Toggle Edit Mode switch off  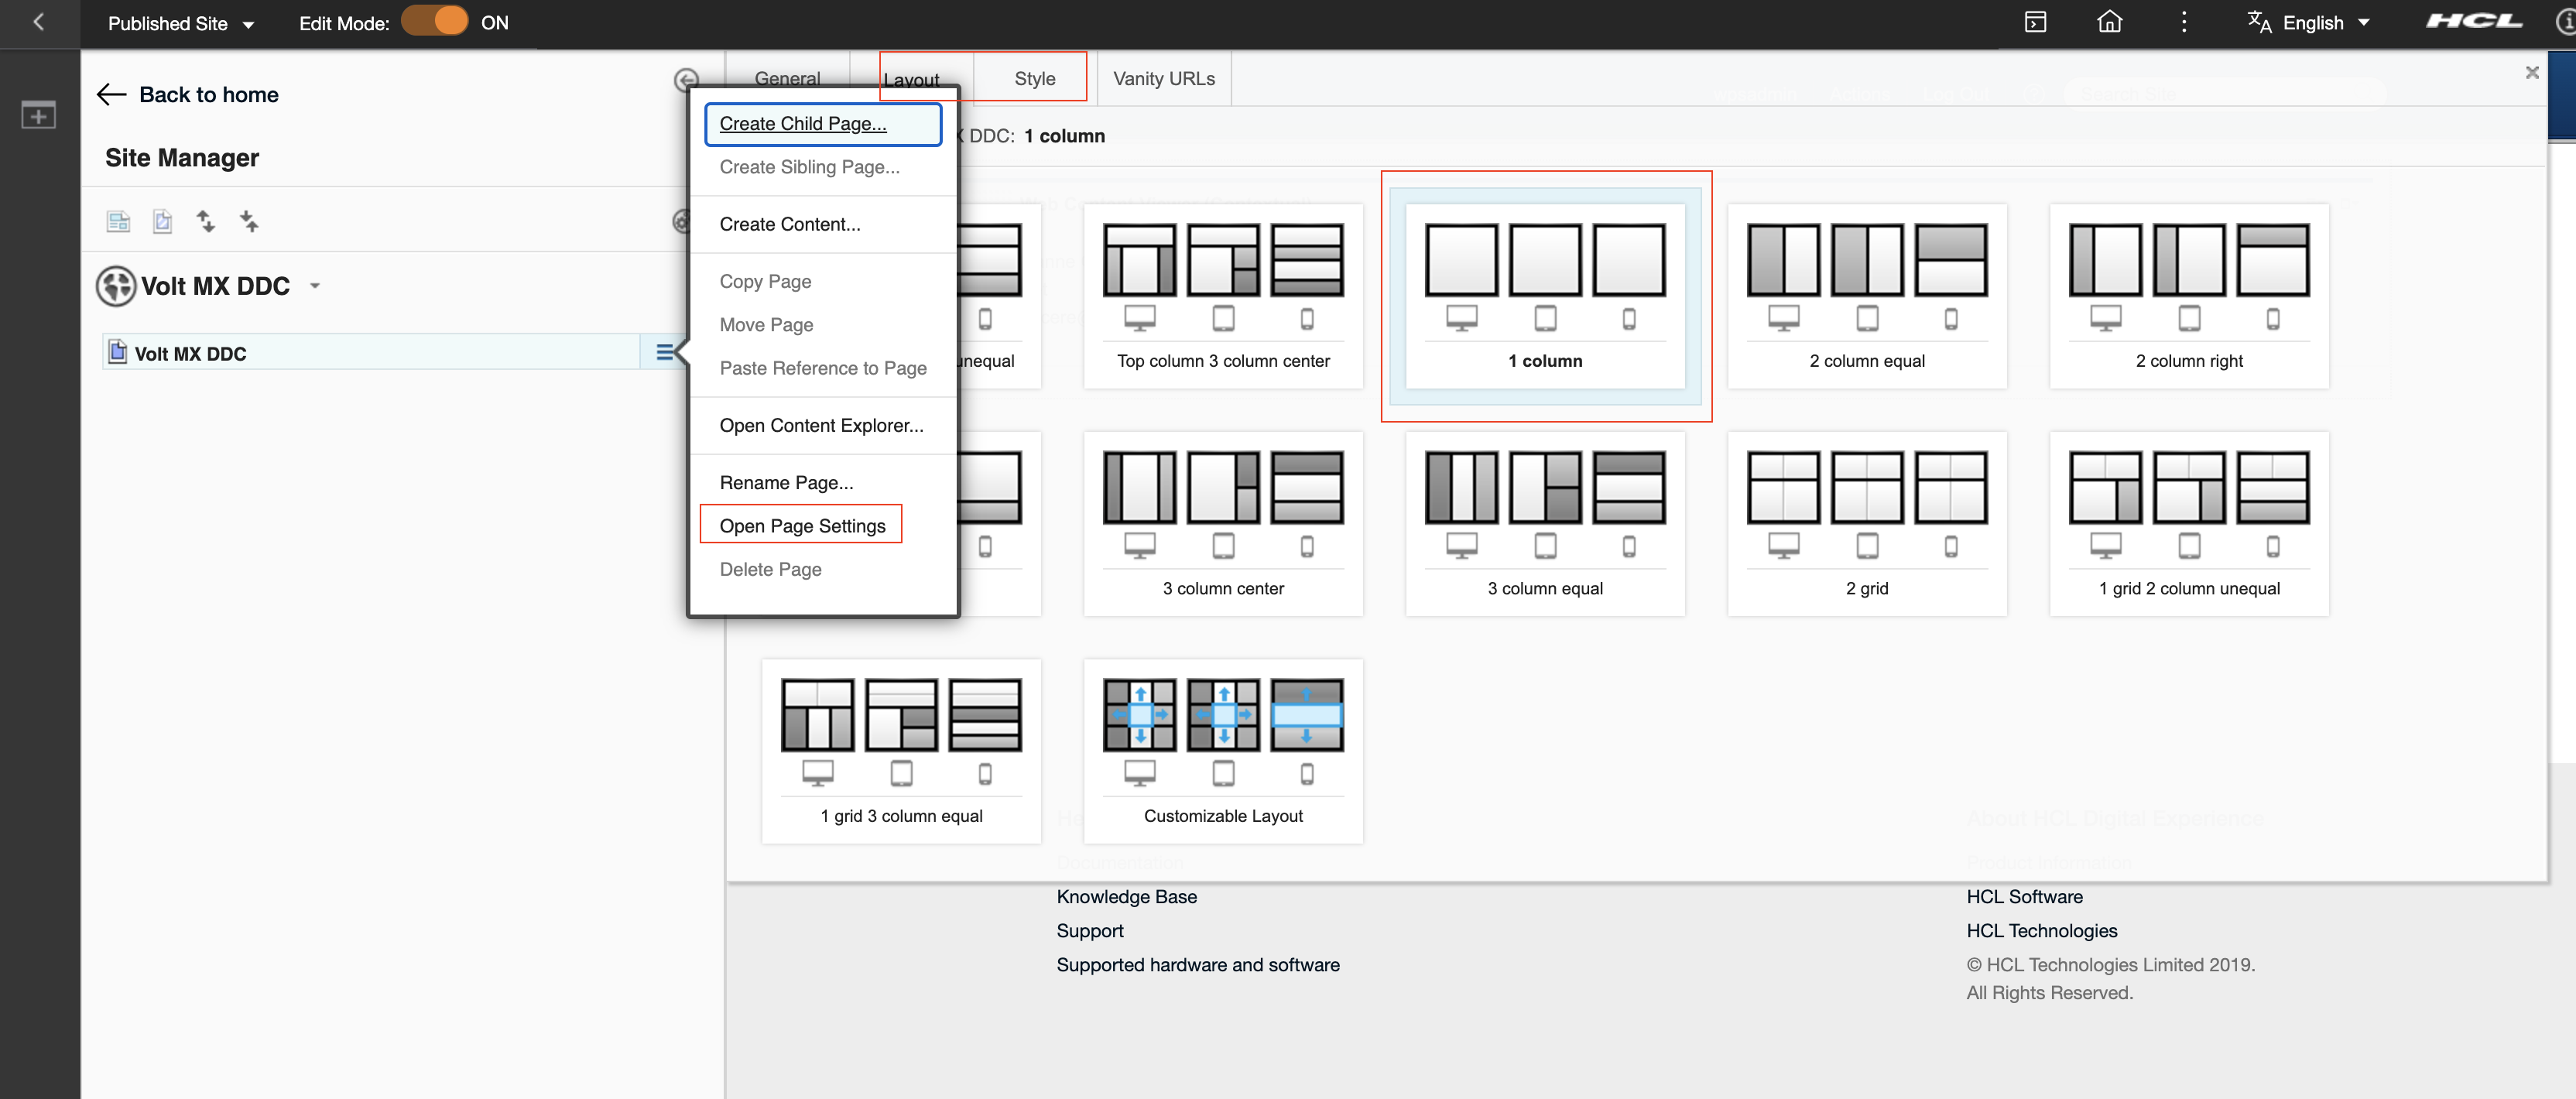(435, 22)
